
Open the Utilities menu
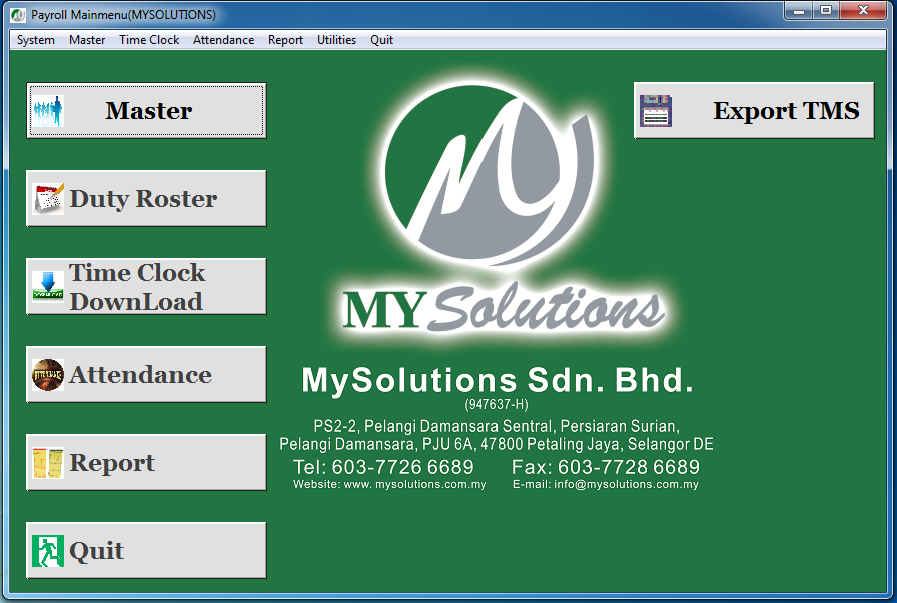(x=336, y=40)
